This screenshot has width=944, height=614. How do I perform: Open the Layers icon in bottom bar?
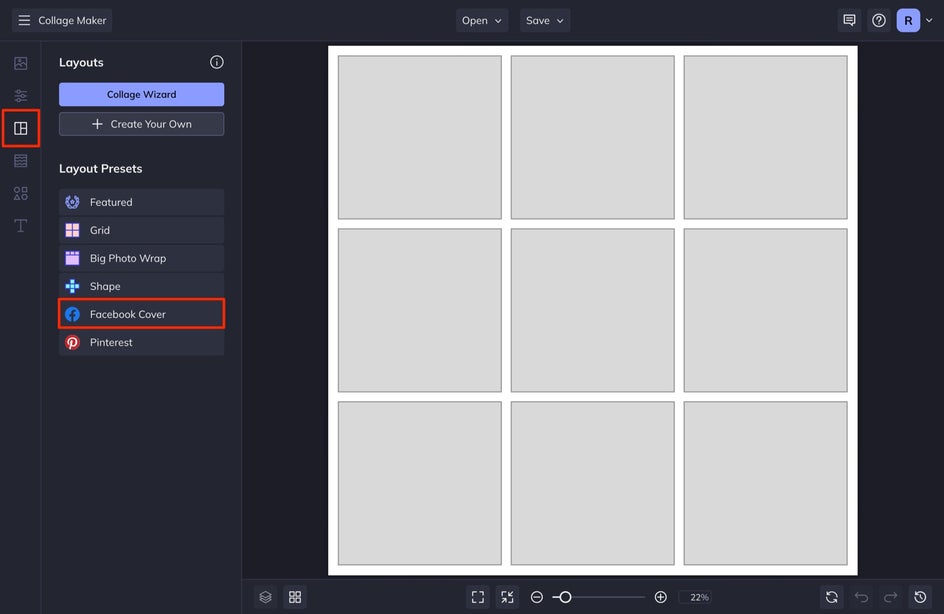[266, 597]
